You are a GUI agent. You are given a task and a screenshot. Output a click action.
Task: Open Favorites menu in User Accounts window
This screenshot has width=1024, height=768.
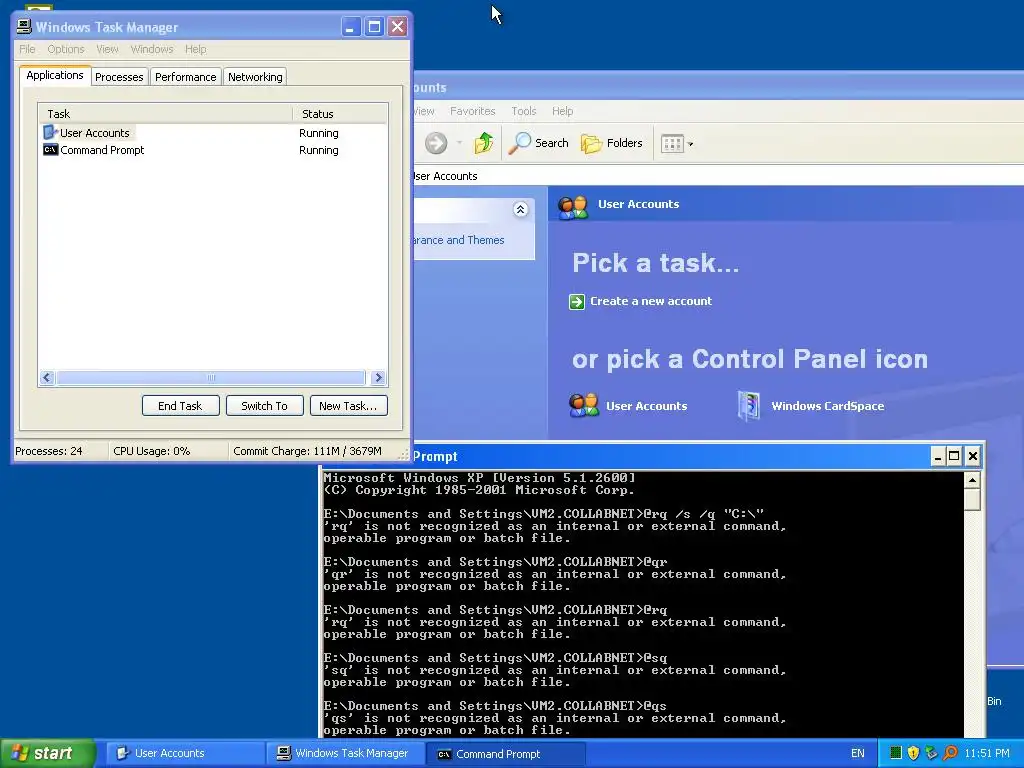pyautogui.click(x=472, y=111)
